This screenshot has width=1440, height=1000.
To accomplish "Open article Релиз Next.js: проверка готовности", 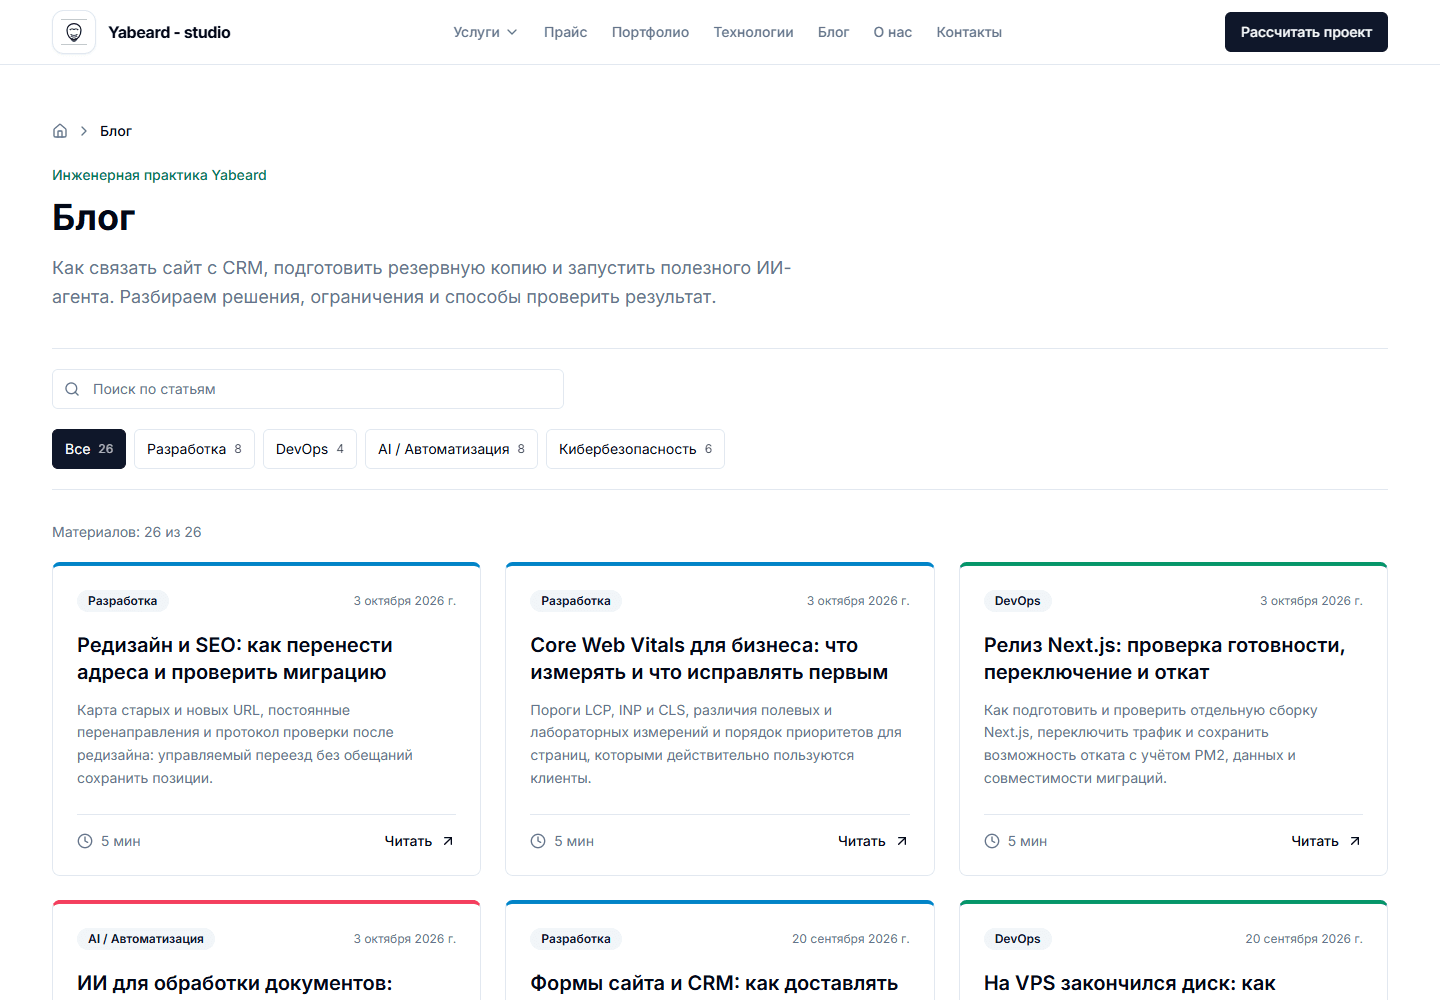I will pos(1164,659).
